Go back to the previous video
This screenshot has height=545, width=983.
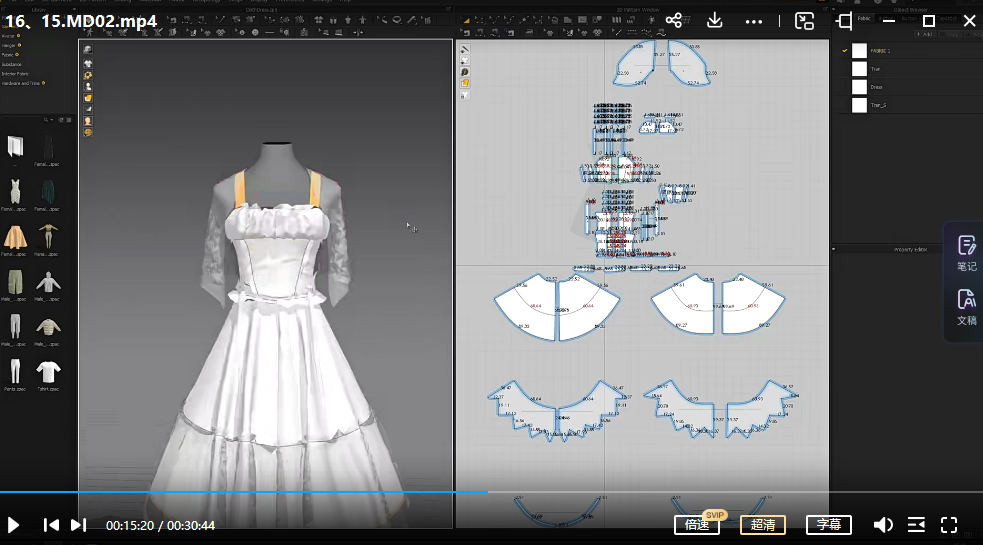coord(50,525)
